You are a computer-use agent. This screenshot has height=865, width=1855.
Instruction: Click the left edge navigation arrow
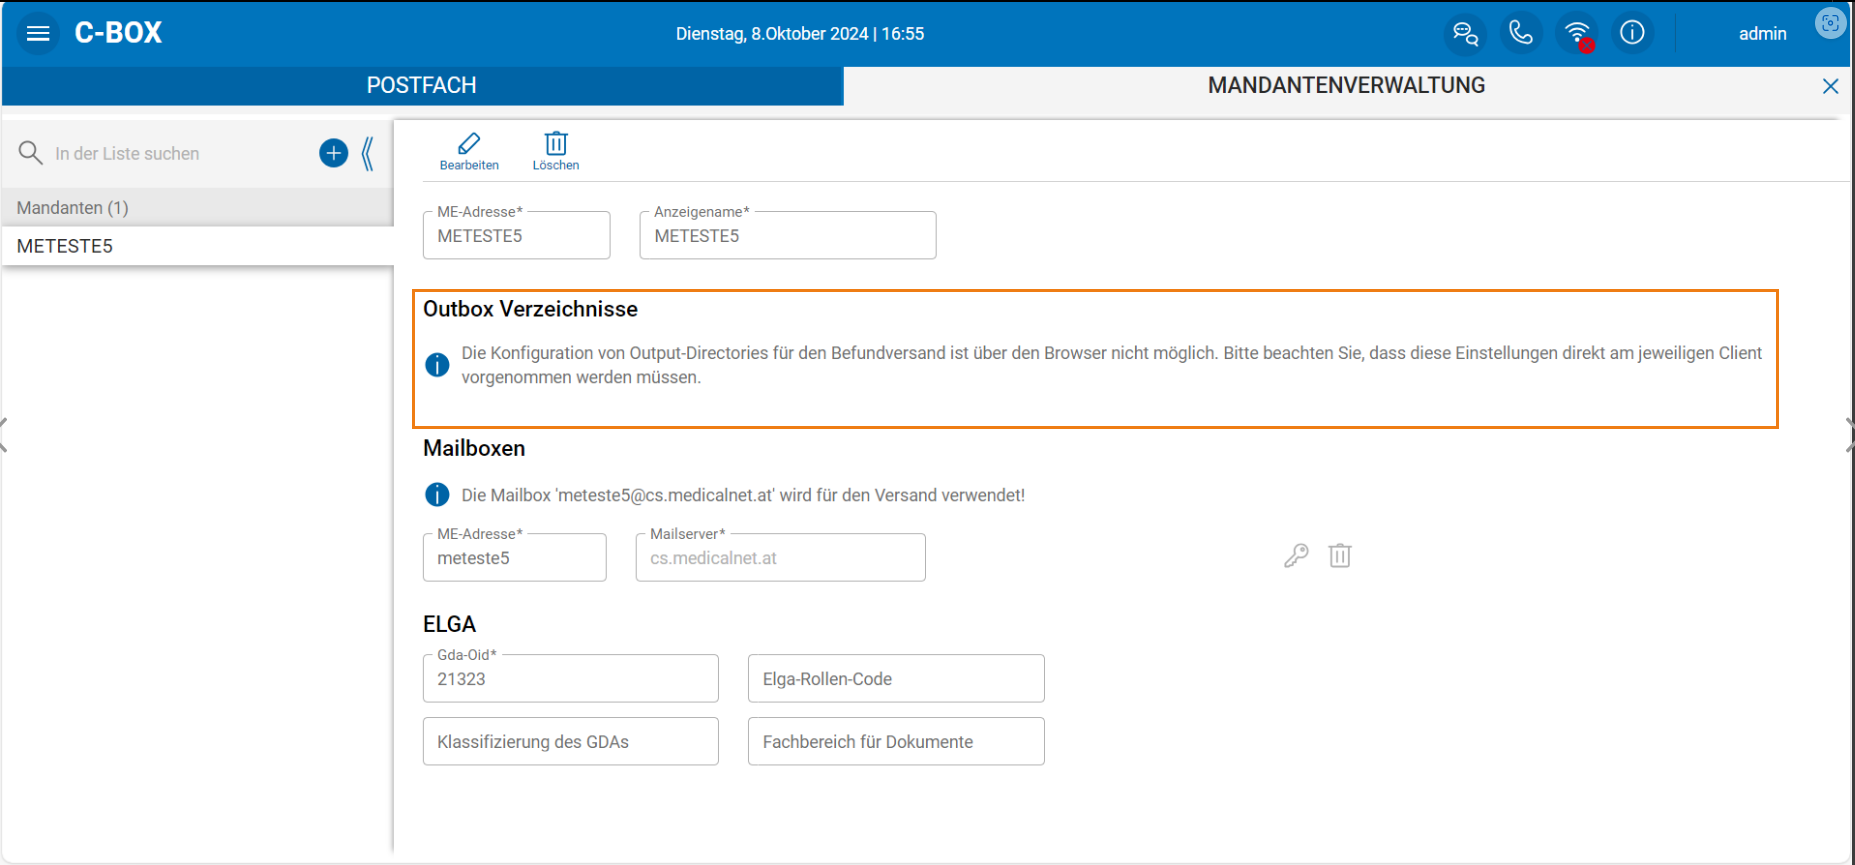[4, 435]
